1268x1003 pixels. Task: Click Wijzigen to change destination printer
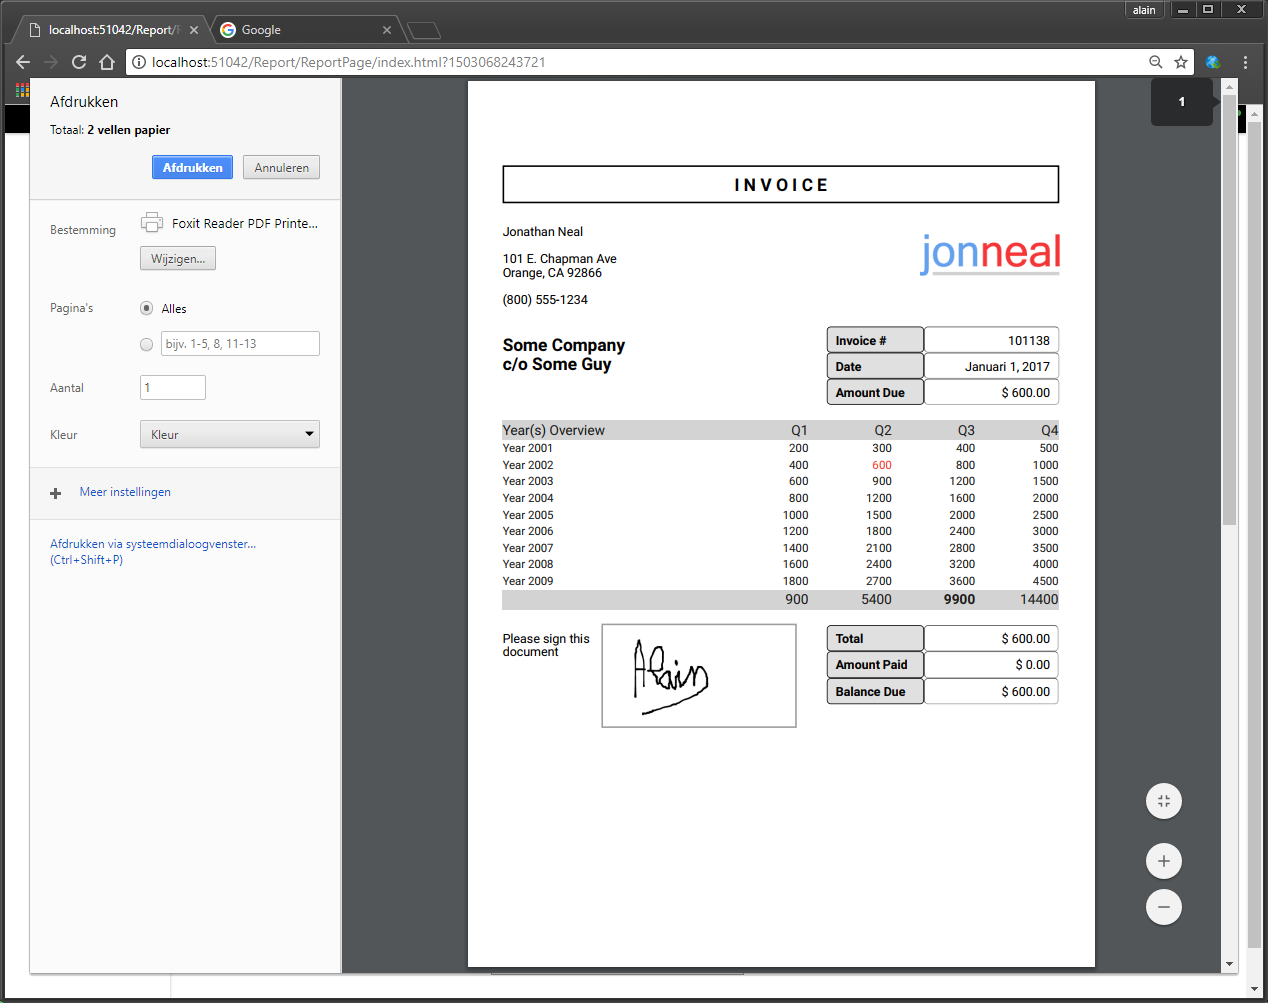[x=177, y=259]
